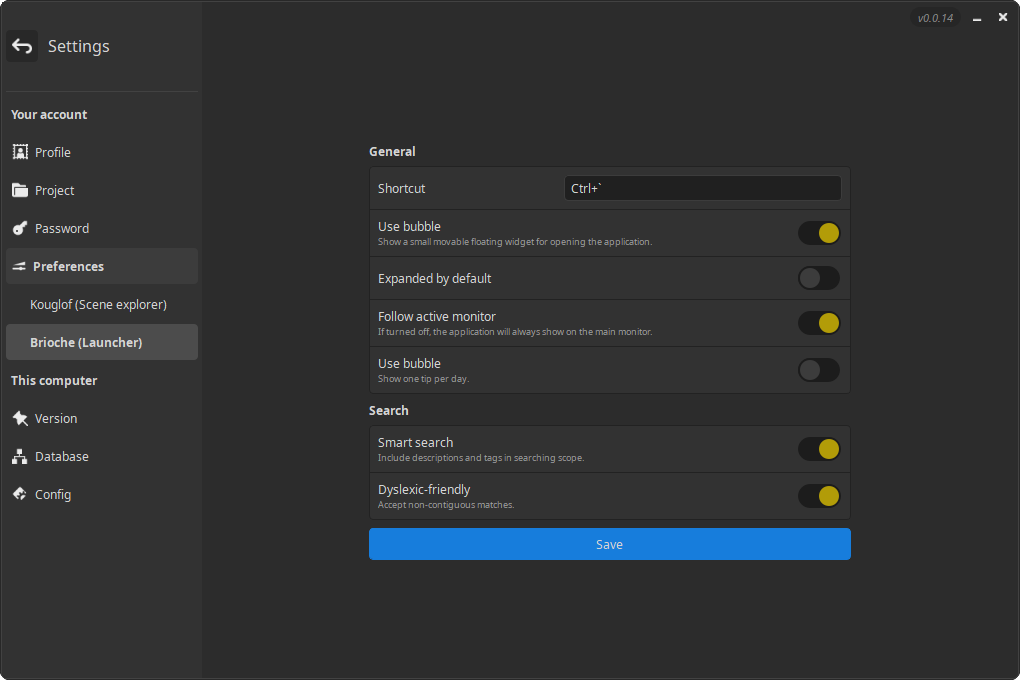Open Config via its tag icon
Viewport: 1020px width, 680px height.
coord(20,494)
